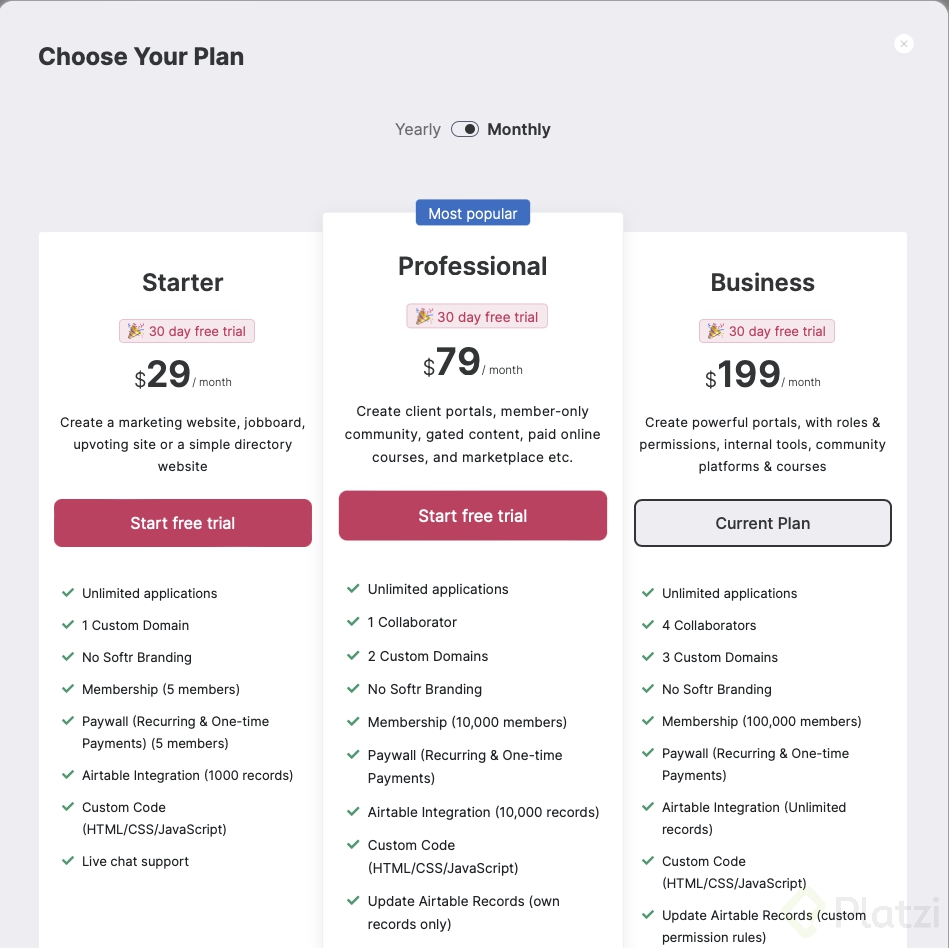Click the Current Plan button under Business

tap(763, 523)
